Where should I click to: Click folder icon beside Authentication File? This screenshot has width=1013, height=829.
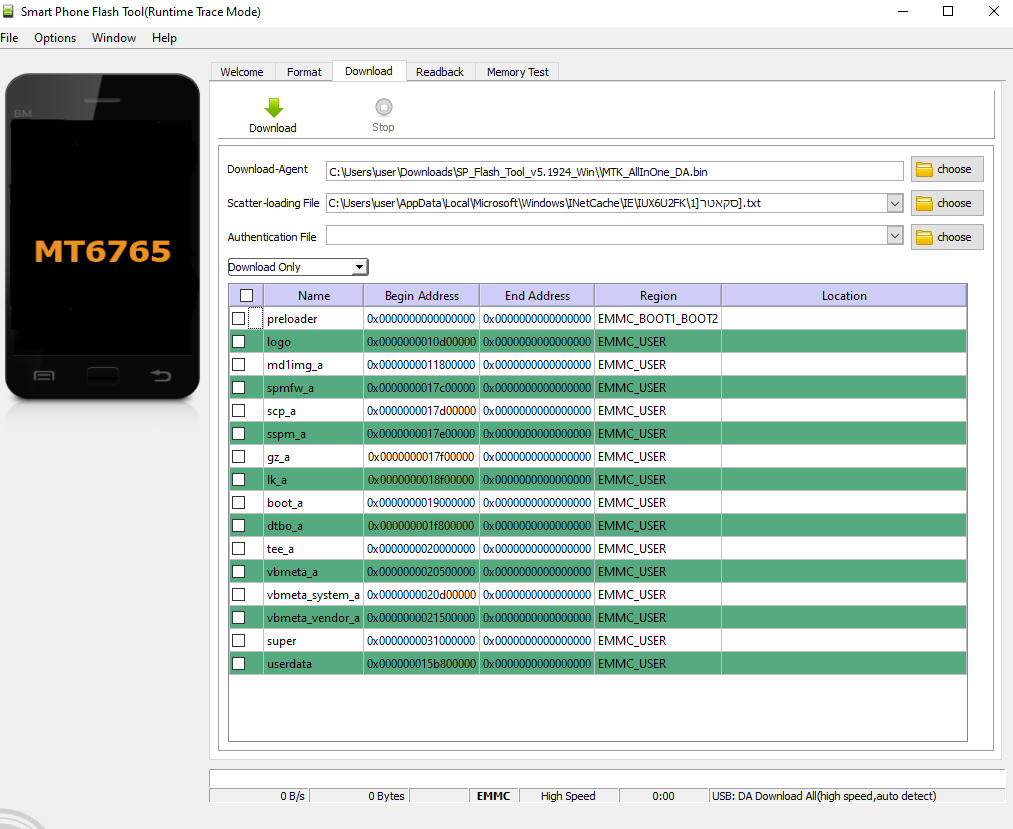click(925, 237)
